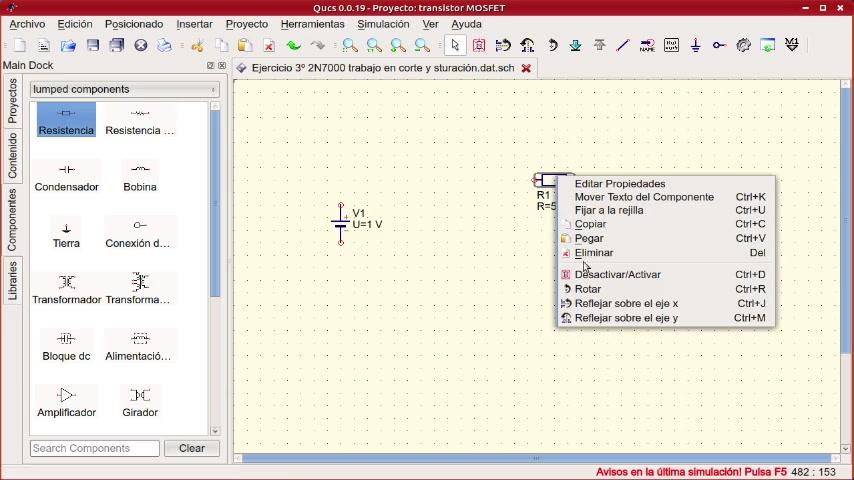Click the Undo green arrow icon
The height and width of the screenshot is (480, 854).
click(293, 45)
